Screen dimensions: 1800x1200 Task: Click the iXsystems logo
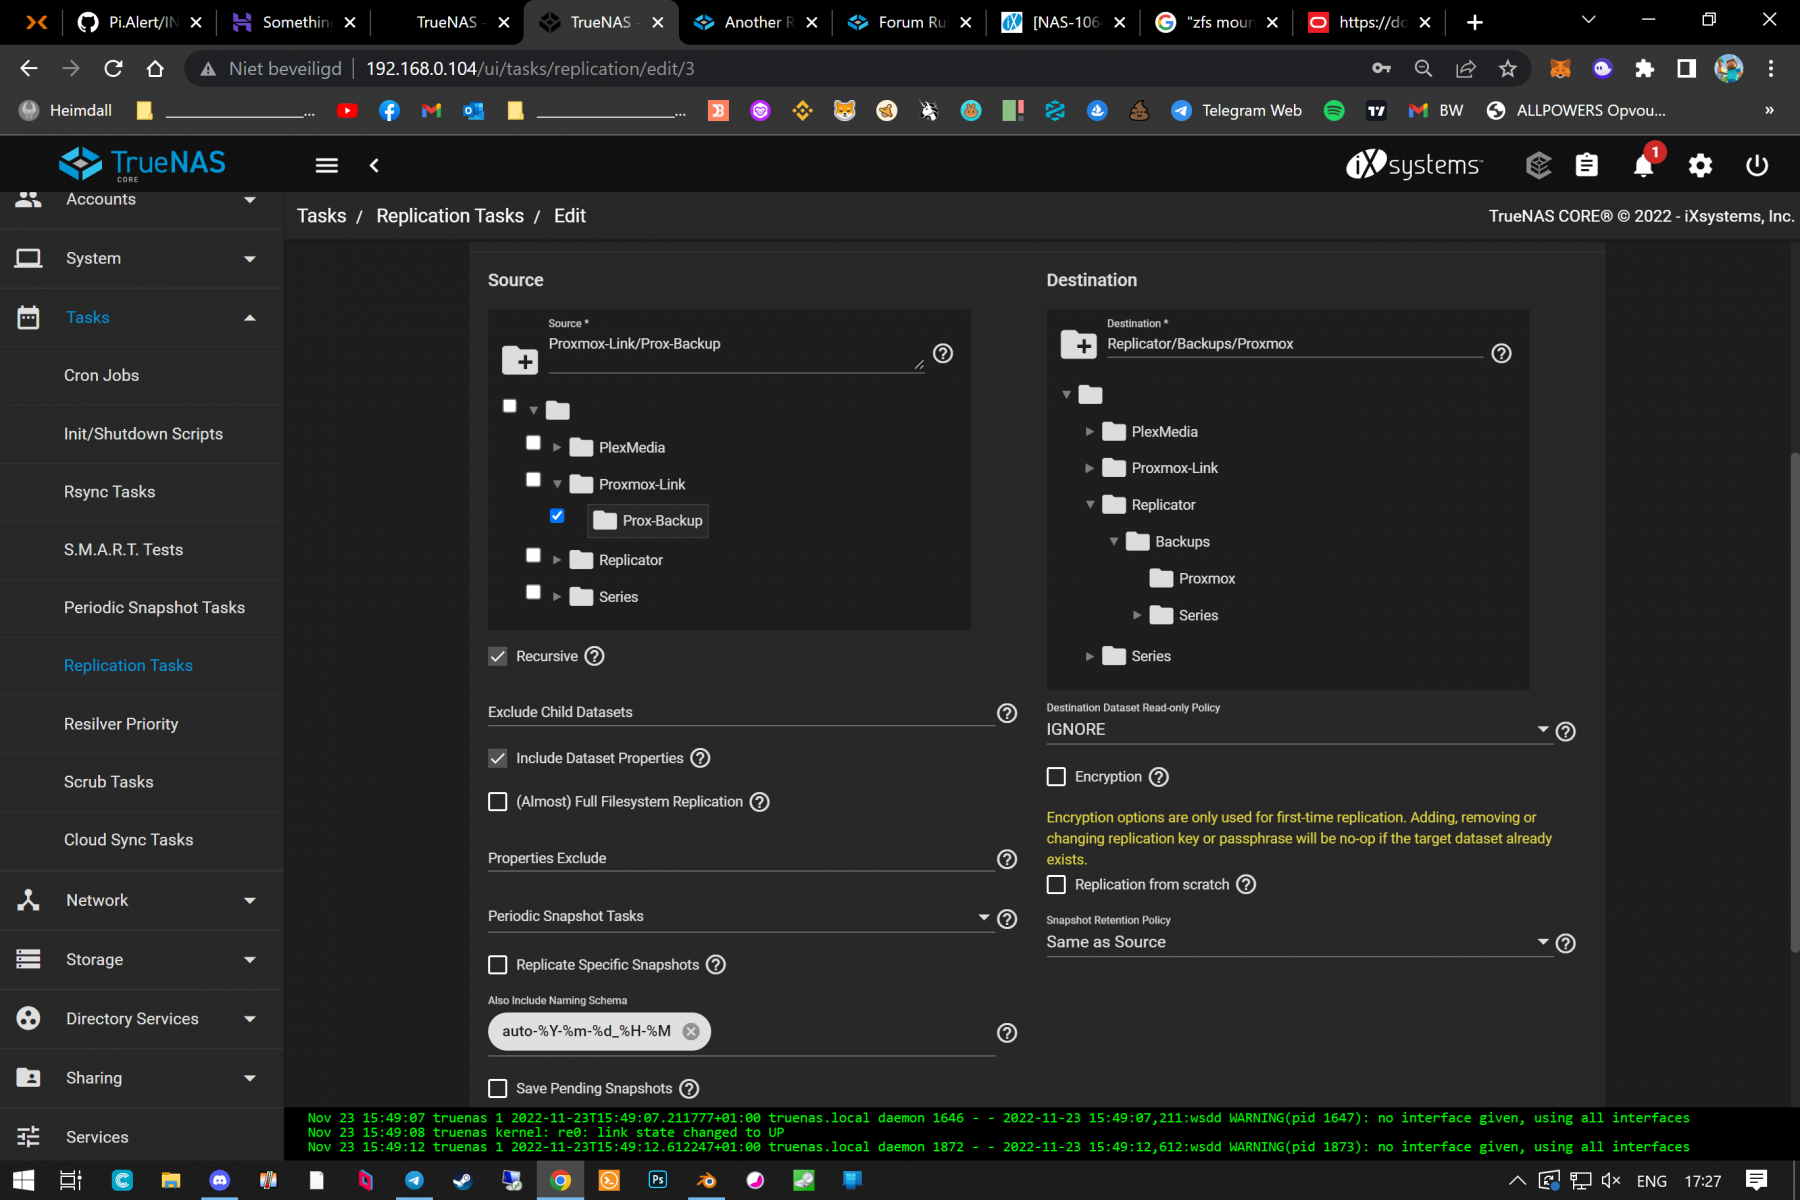coord(1414,165)
